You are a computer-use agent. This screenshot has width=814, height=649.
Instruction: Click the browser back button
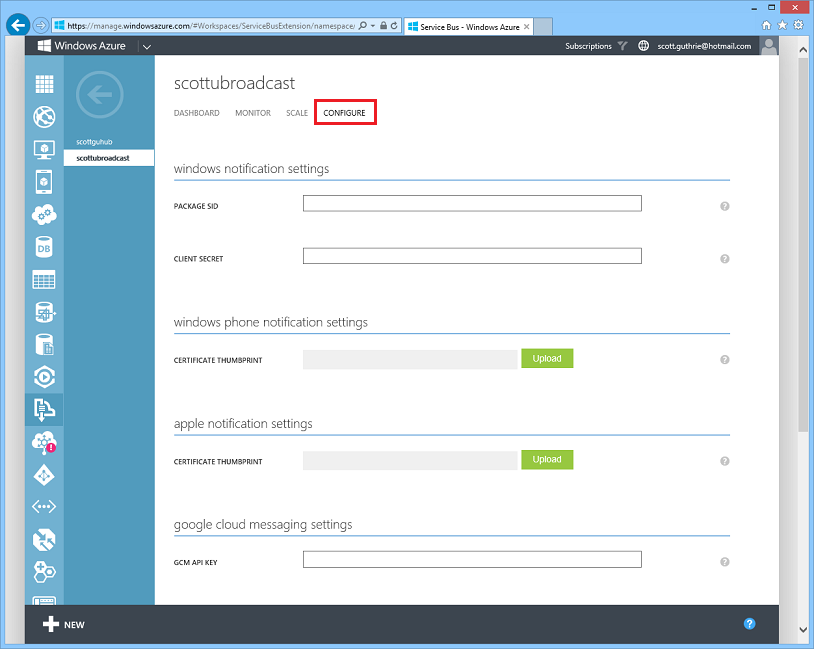click(18, 25)
